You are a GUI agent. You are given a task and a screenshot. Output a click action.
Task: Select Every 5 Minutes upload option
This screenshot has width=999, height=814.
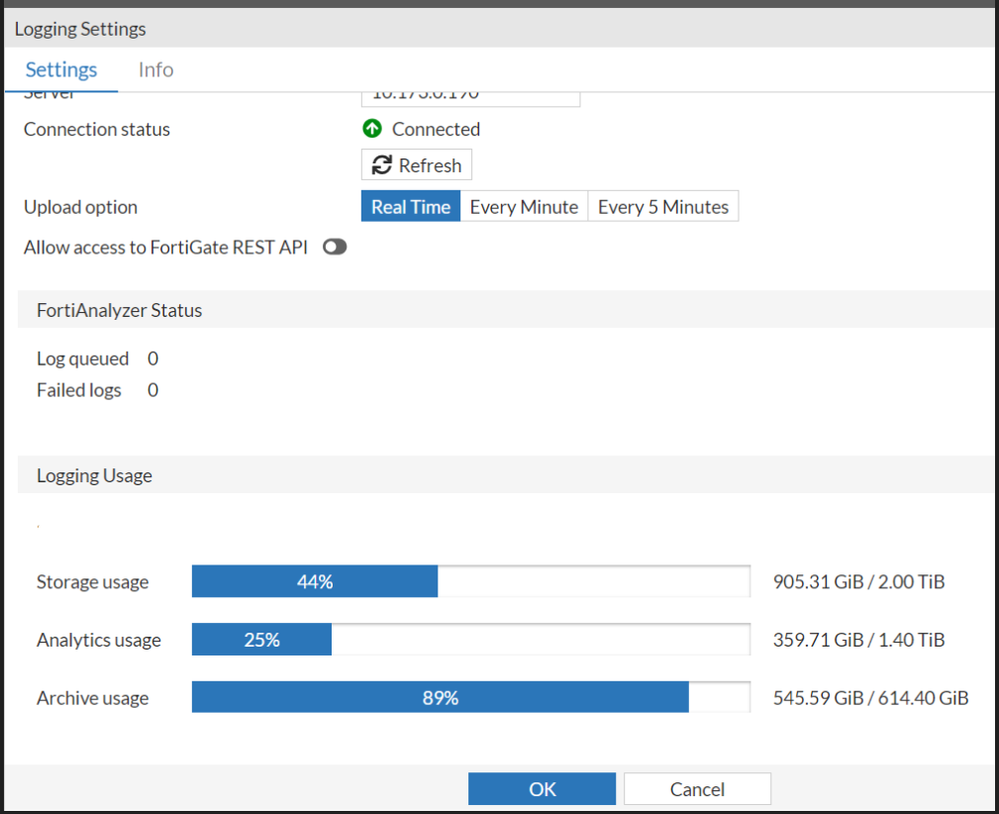pyautogui.click(x=663, y=207)
